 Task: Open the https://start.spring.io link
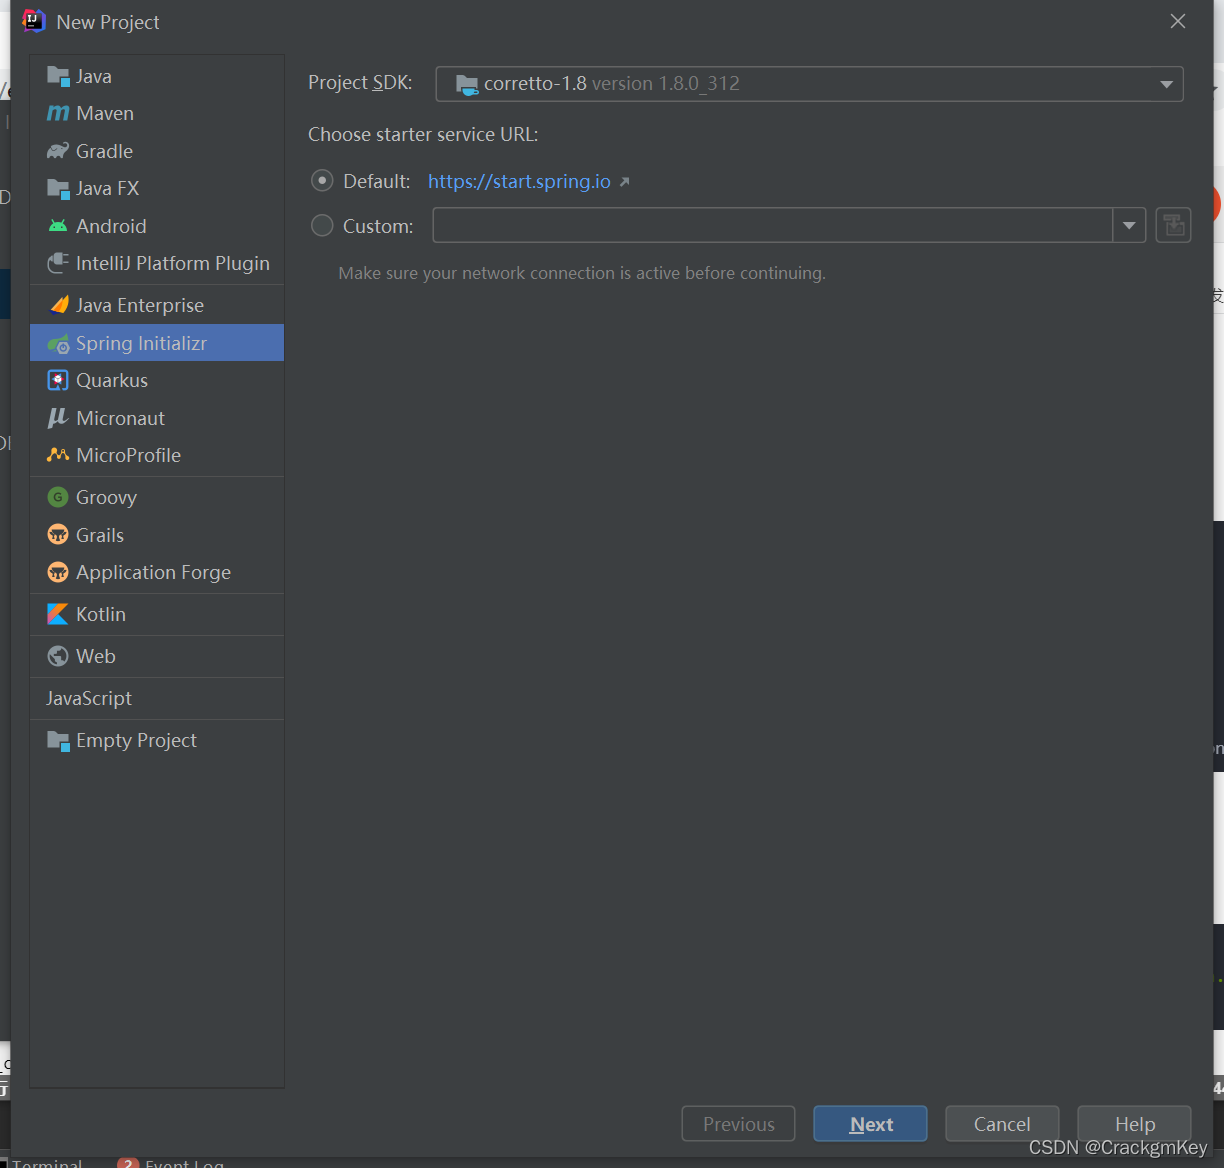click(x=519, y=181)
